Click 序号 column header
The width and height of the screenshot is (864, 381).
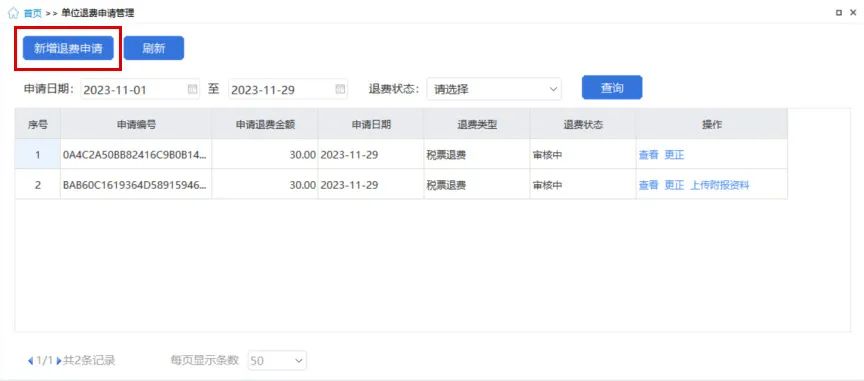click(37, 125)
